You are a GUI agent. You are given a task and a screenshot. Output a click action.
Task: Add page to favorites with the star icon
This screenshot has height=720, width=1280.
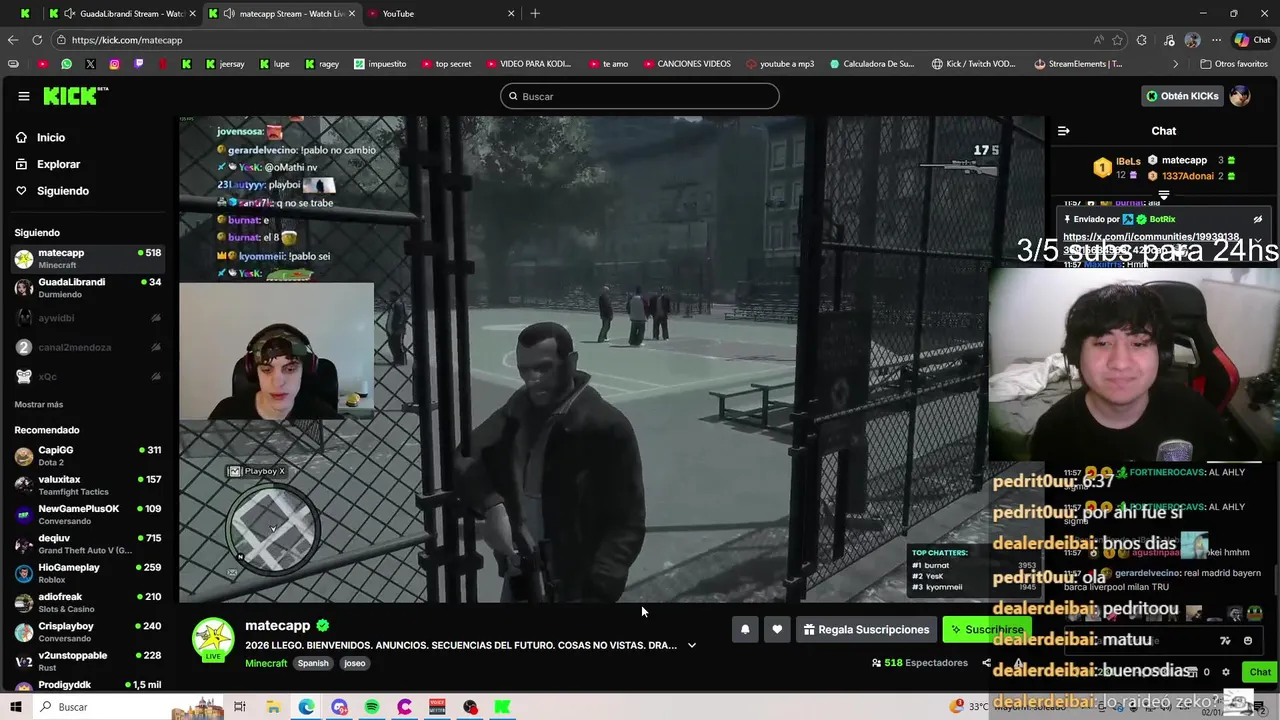click(1117, 40)
